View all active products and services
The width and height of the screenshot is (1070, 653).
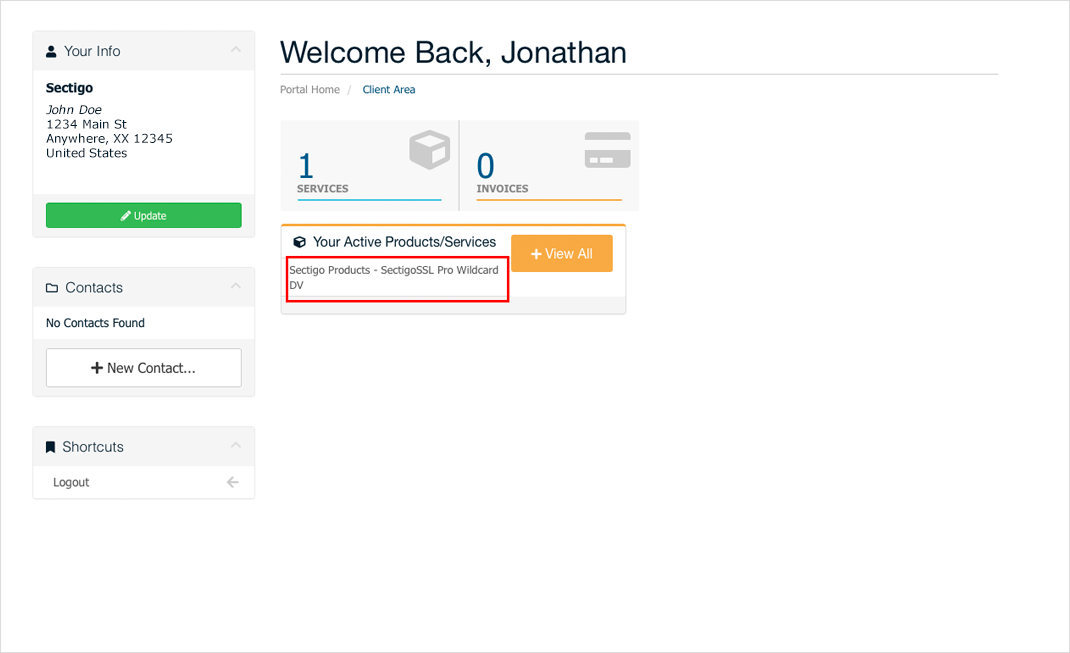coord(561,254)
